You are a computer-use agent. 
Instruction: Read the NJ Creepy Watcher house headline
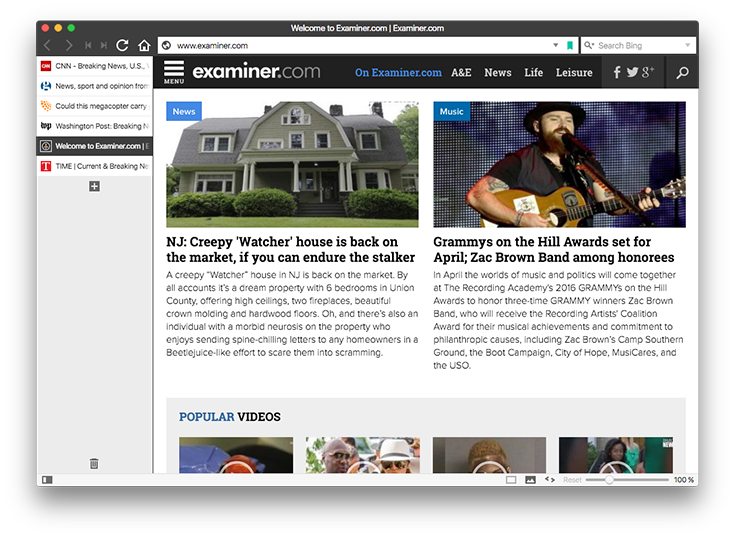tap(291, 249)
